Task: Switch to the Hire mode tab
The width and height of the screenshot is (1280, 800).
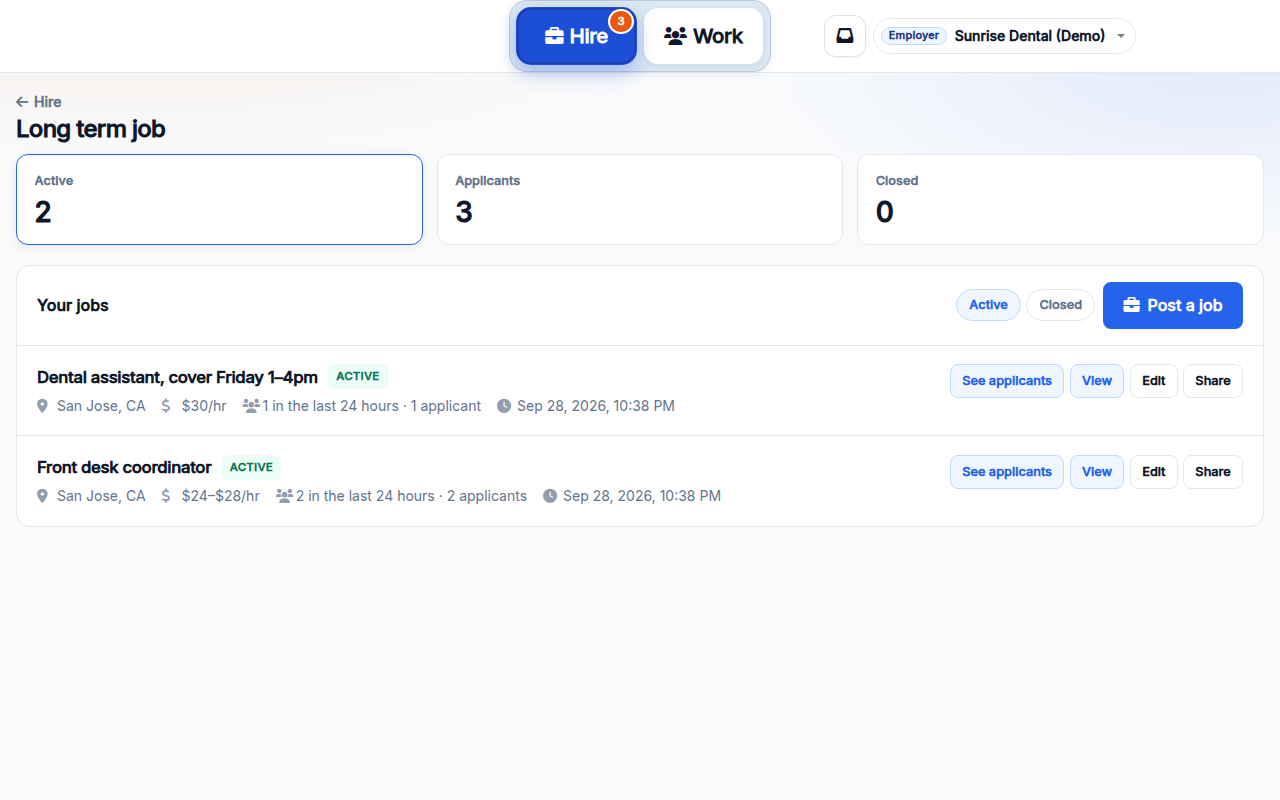Action: (576, 36)
